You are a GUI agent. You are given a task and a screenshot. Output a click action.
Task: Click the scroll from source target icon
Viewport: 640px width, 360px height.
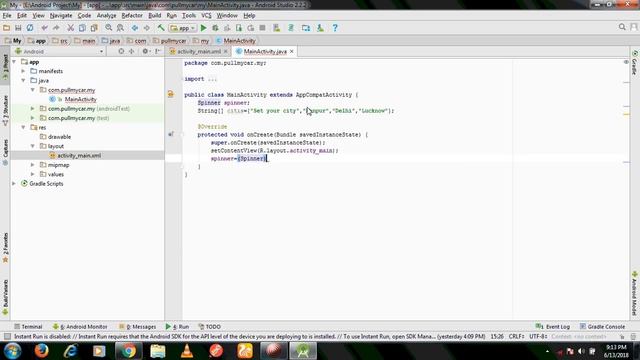[121, 51]
